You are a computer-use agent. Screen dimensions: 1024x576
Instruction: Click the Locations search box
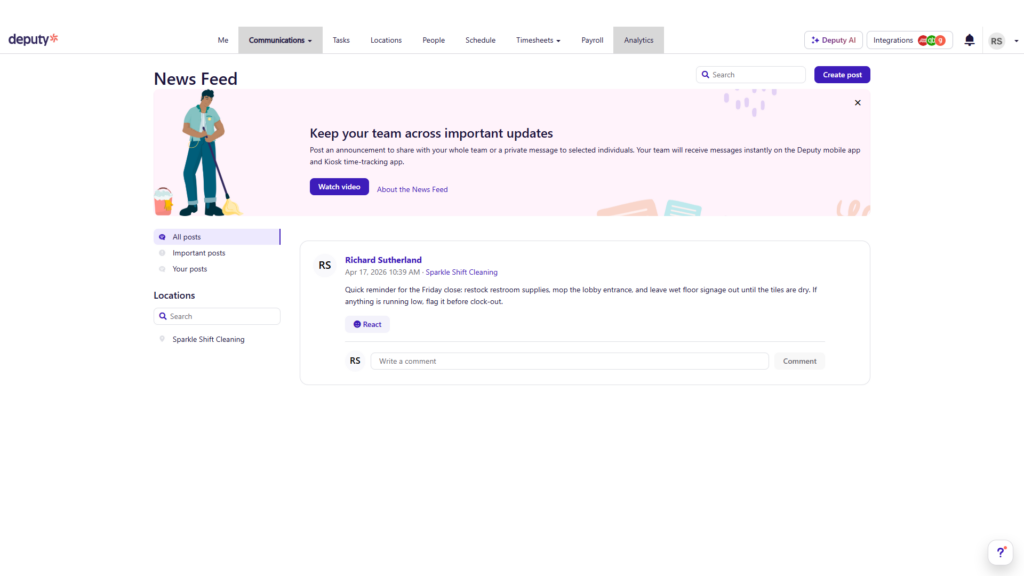click(x=217, y=316)
